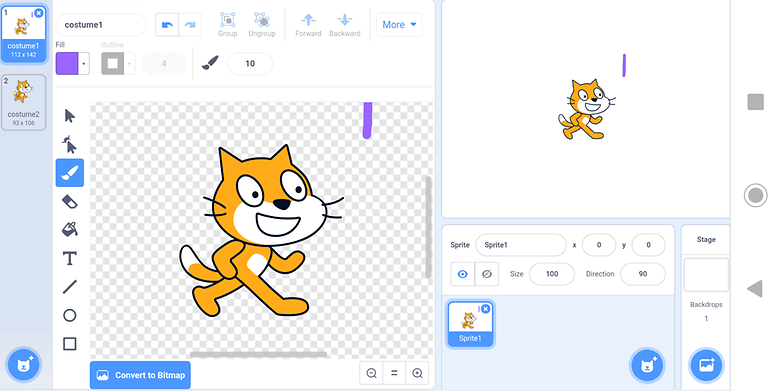Choose the Line tool
This screenshot has height=391, width=782.
point(70,287)
